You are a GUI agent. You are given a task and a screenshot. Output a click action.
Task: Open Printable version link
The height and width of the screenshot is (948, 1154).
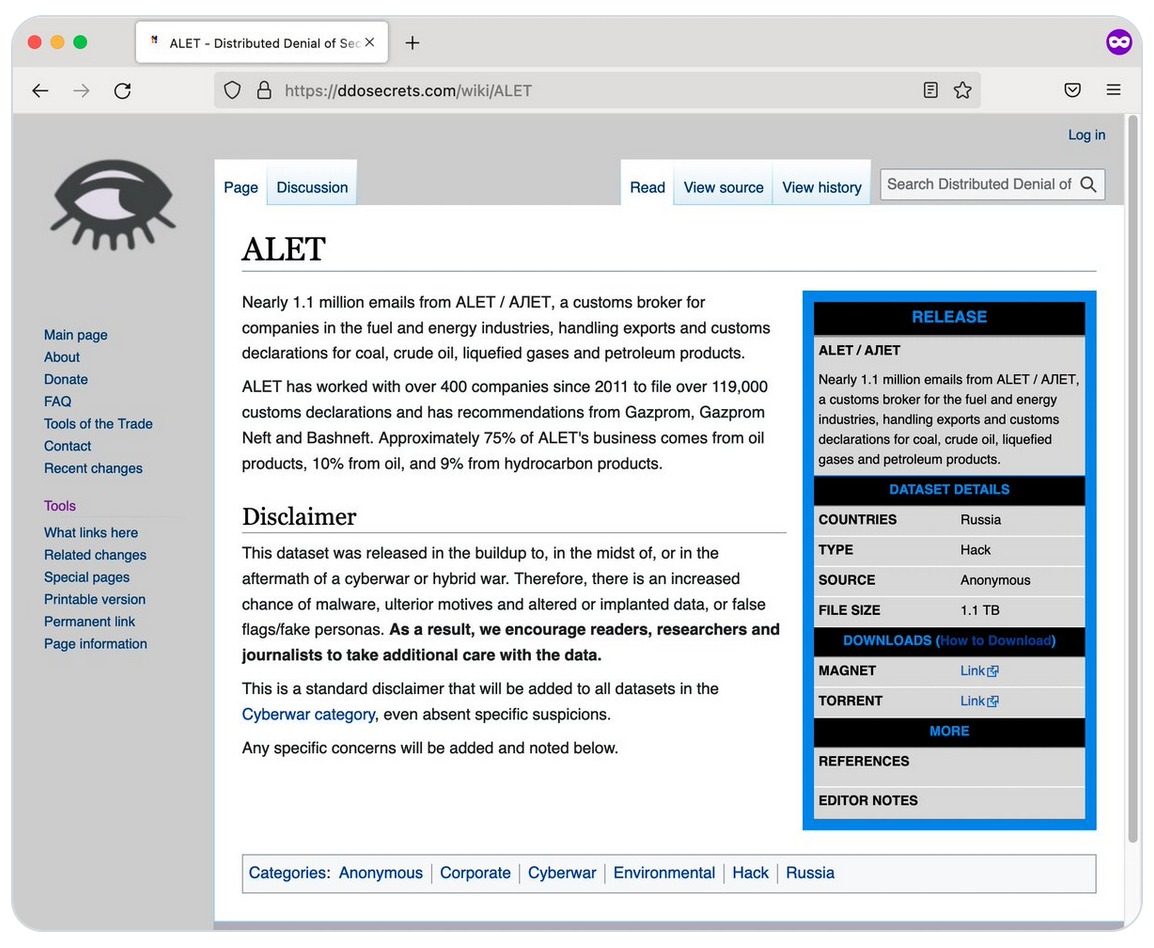click(94, 599)
